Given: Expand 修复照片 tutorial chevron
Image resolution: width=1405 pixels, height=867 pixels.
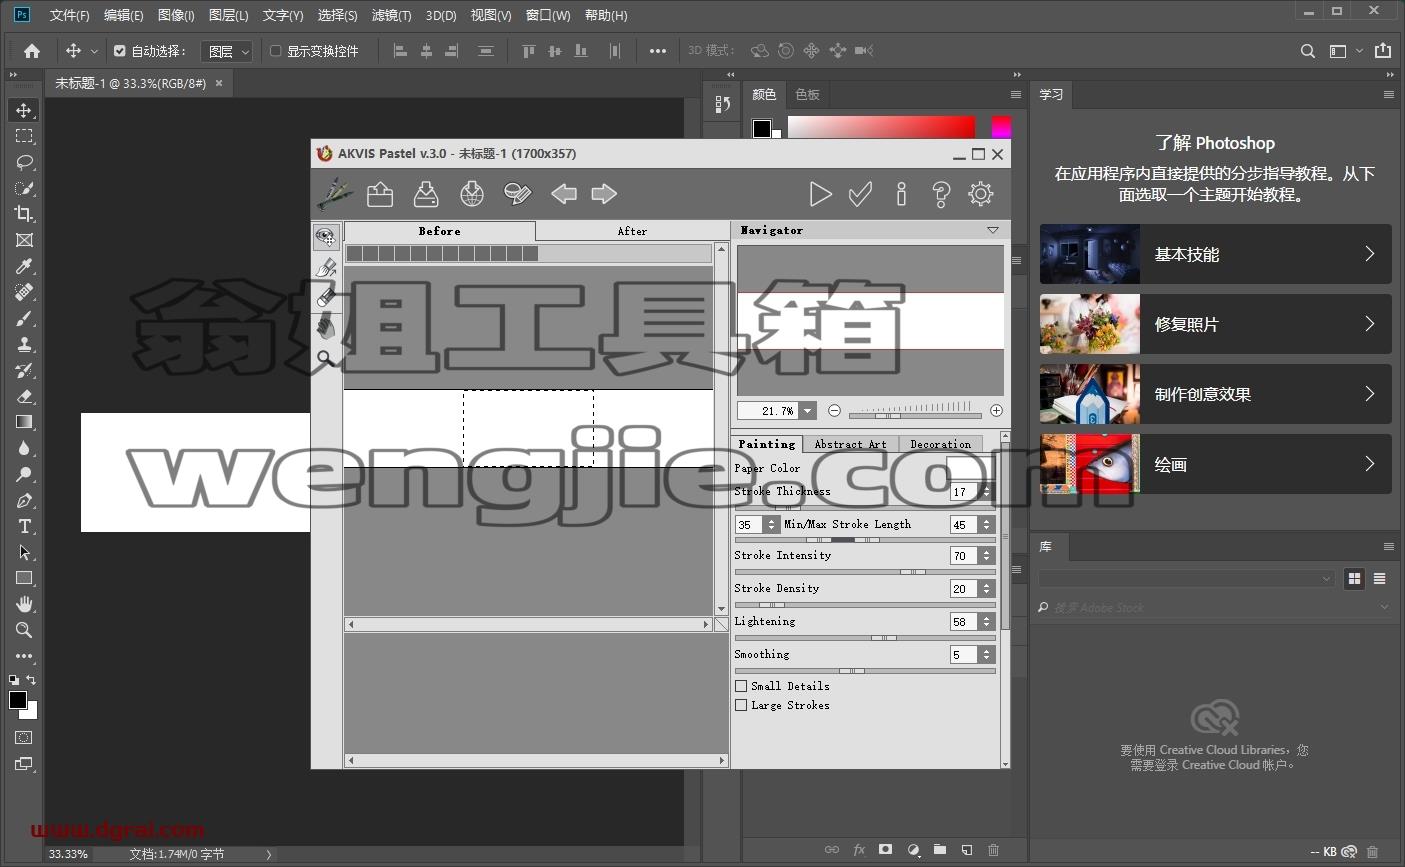Looking at the screenshot, I should [x=1370, y=324].
